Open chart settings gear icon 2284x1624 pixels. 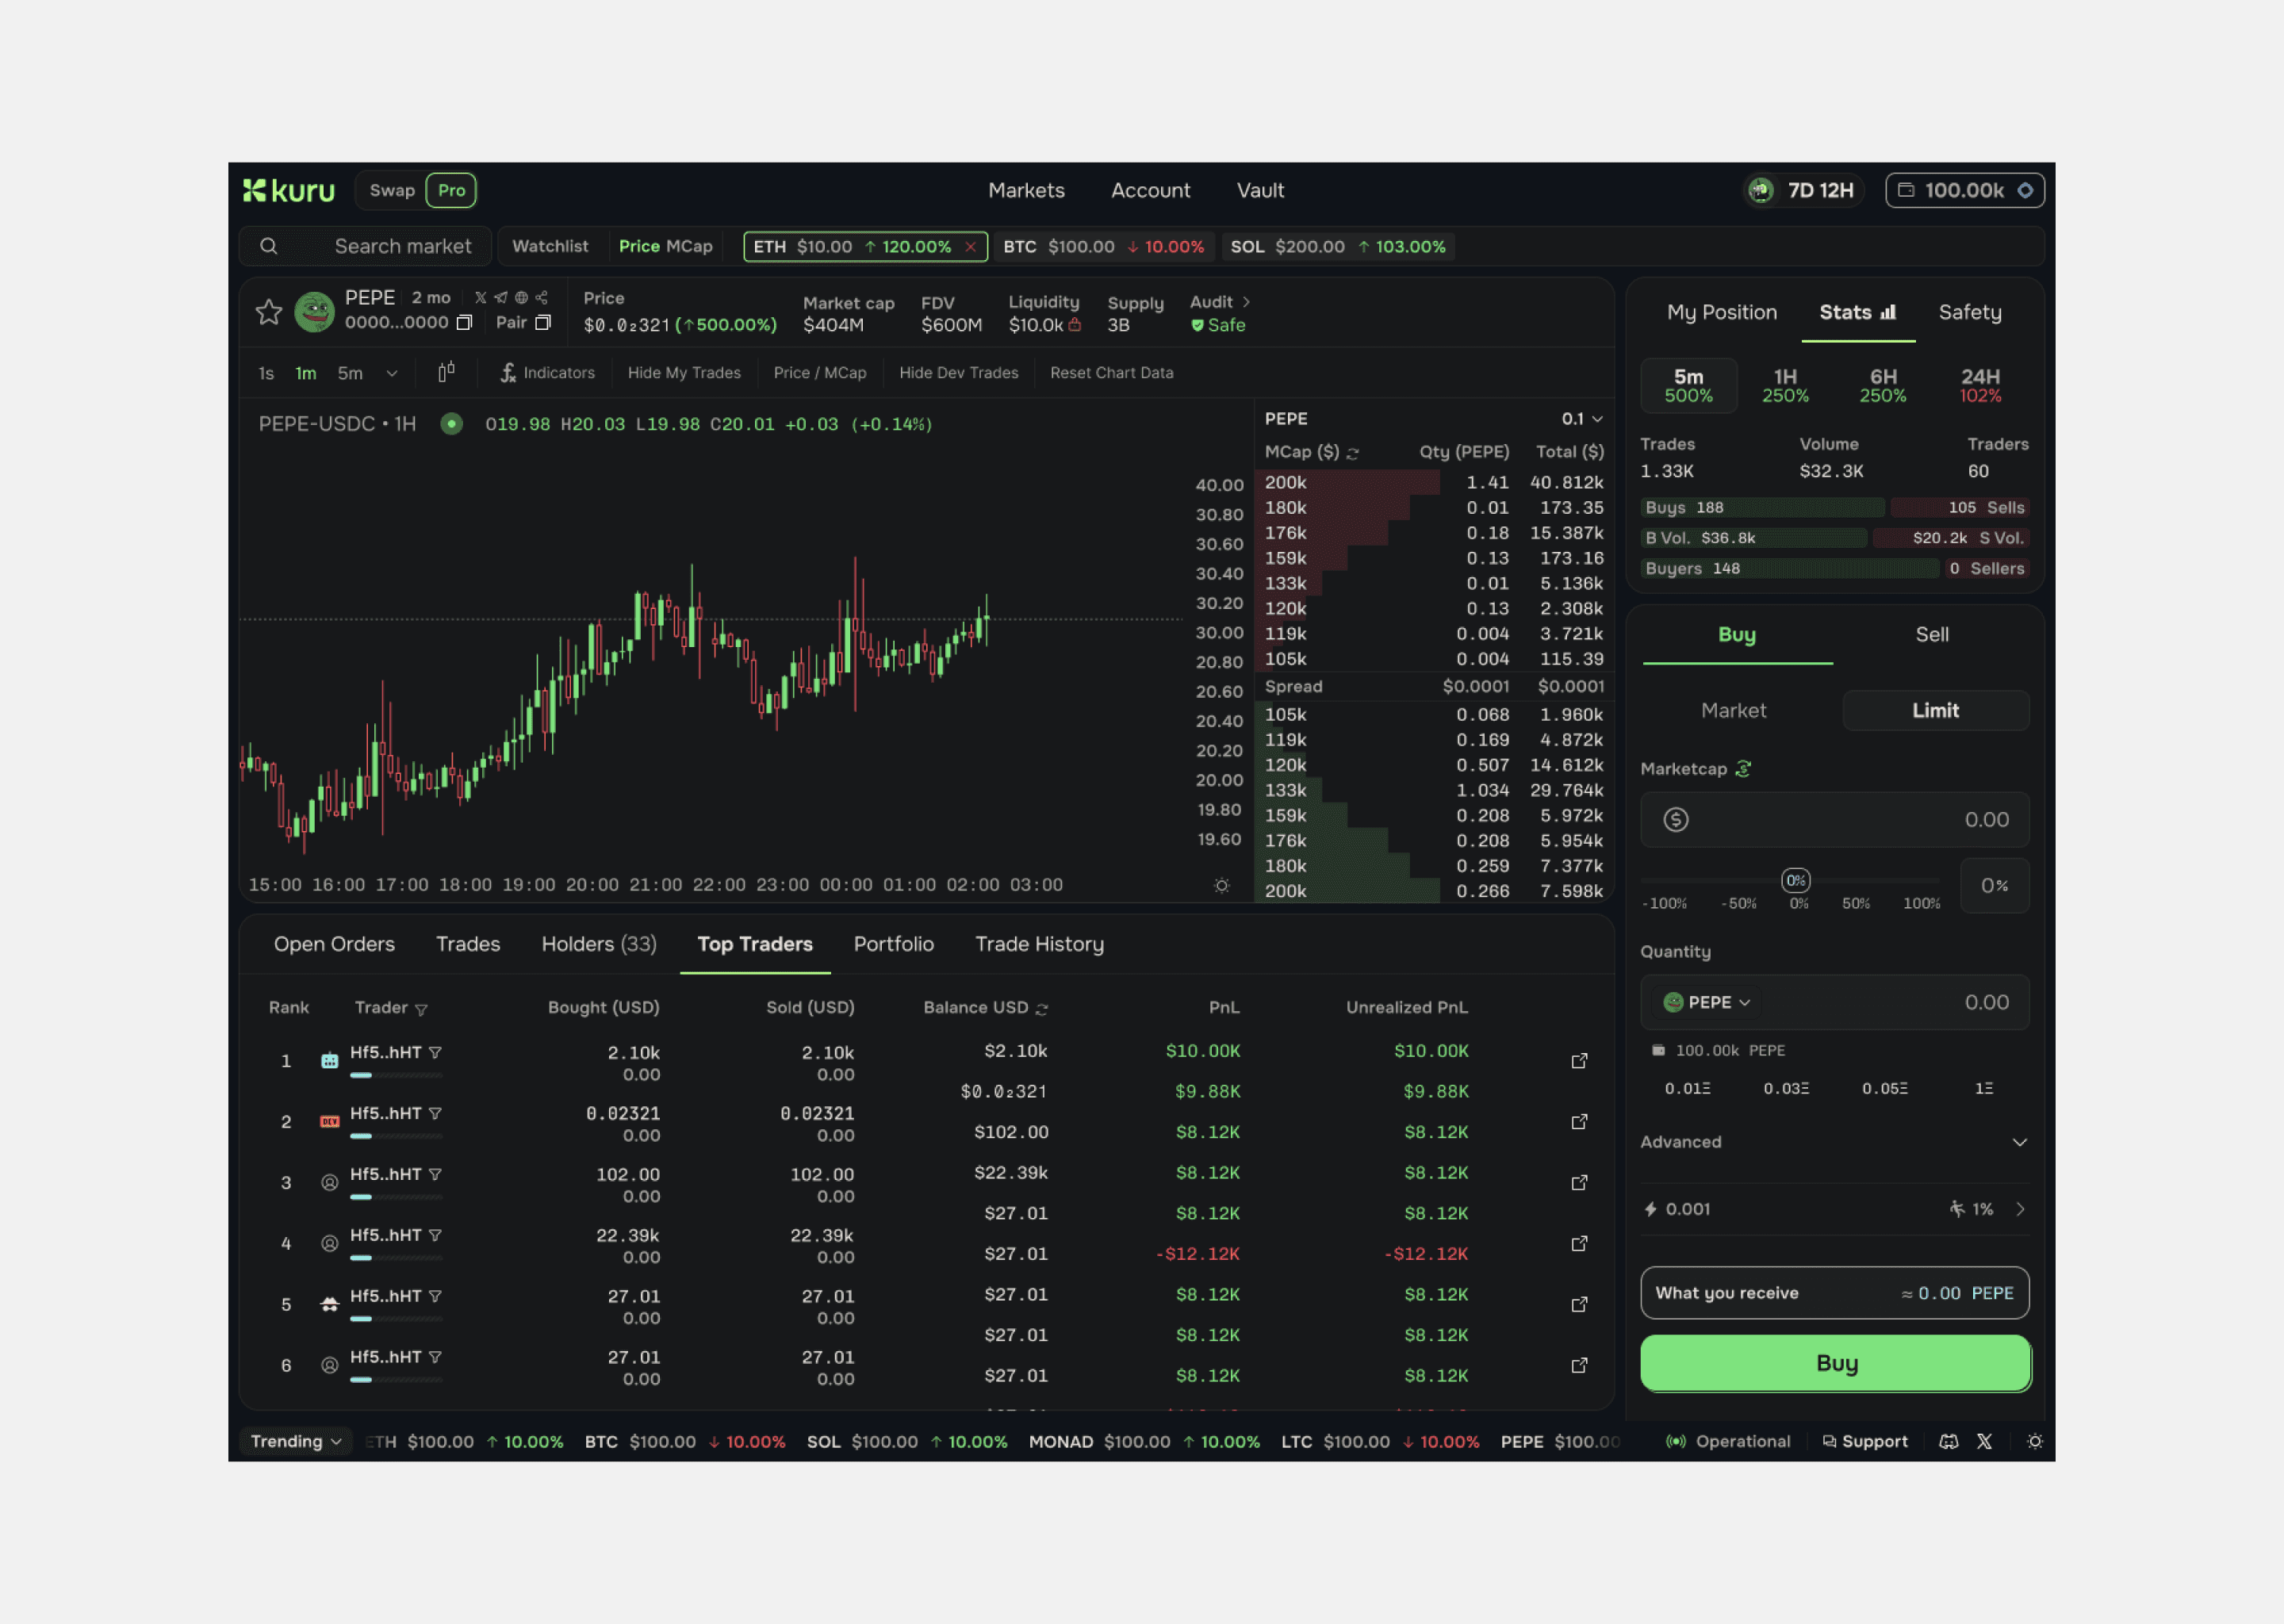click(x=1222, y=886)
